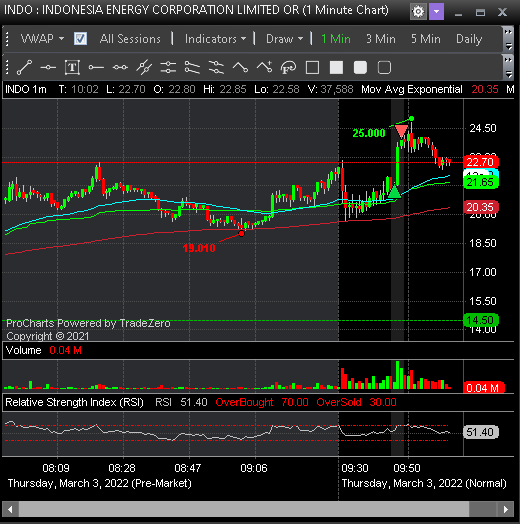Open the top toolbar options arrow

(x=508, y=46)
